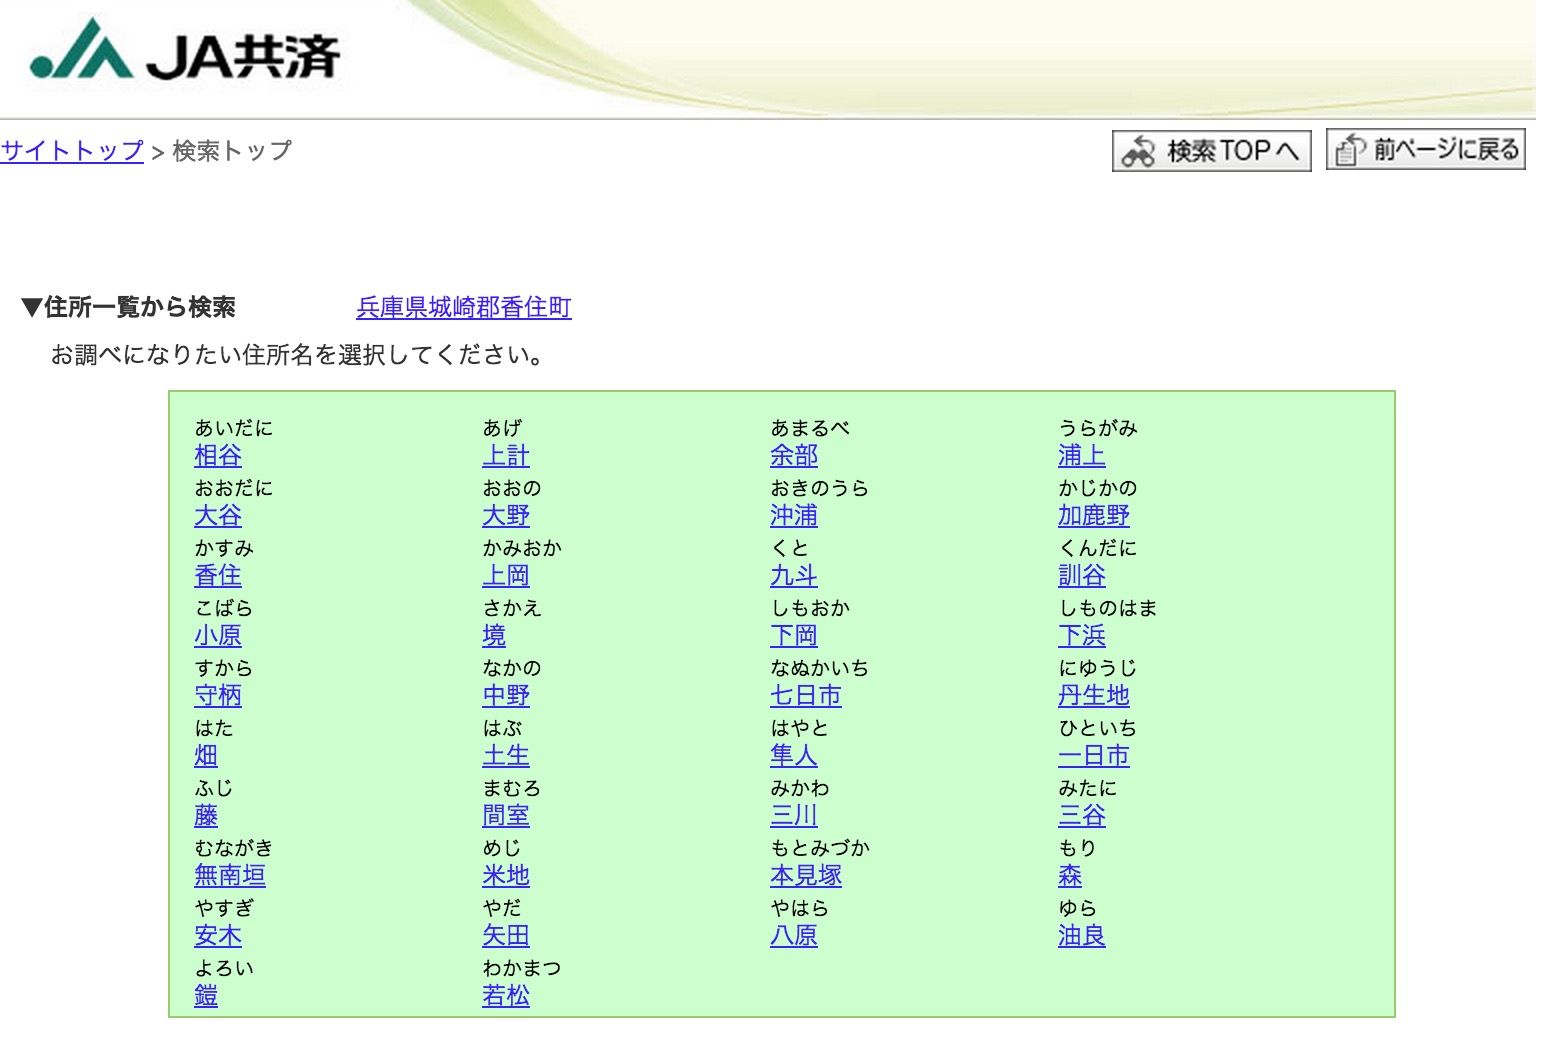Open the 藤 address link
The height and width of the screenshot is (1058, 1560).
point(206,816)
